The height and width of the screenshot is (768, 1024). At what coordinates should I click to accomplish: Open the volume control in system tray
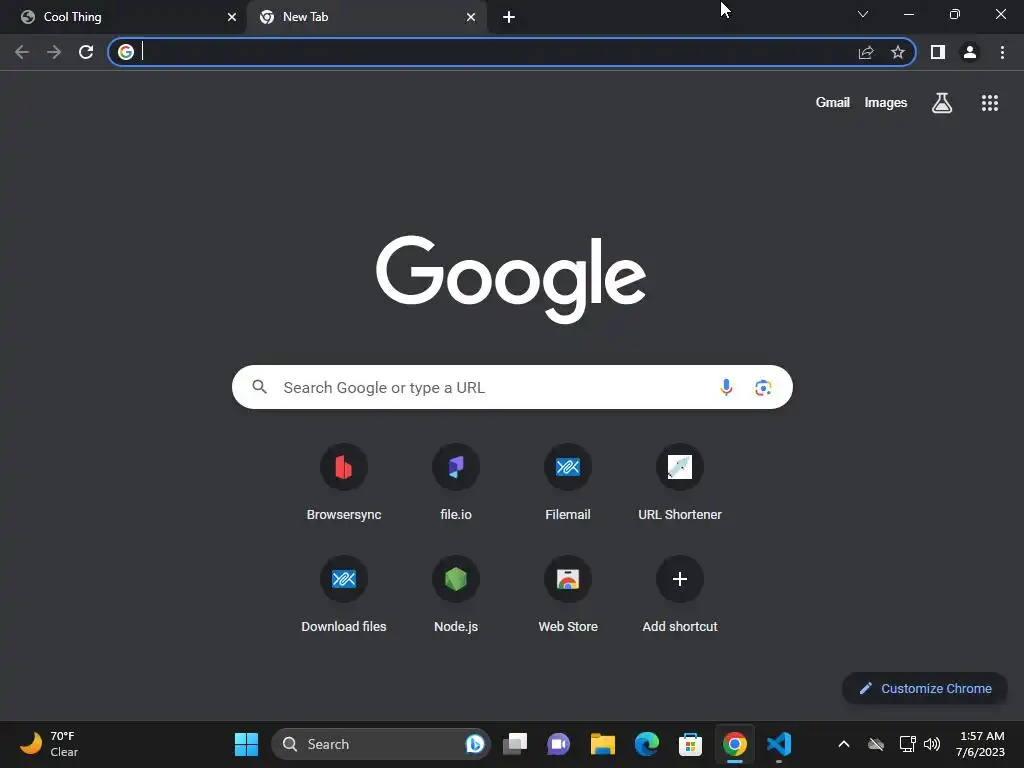[x=932, y=744]
